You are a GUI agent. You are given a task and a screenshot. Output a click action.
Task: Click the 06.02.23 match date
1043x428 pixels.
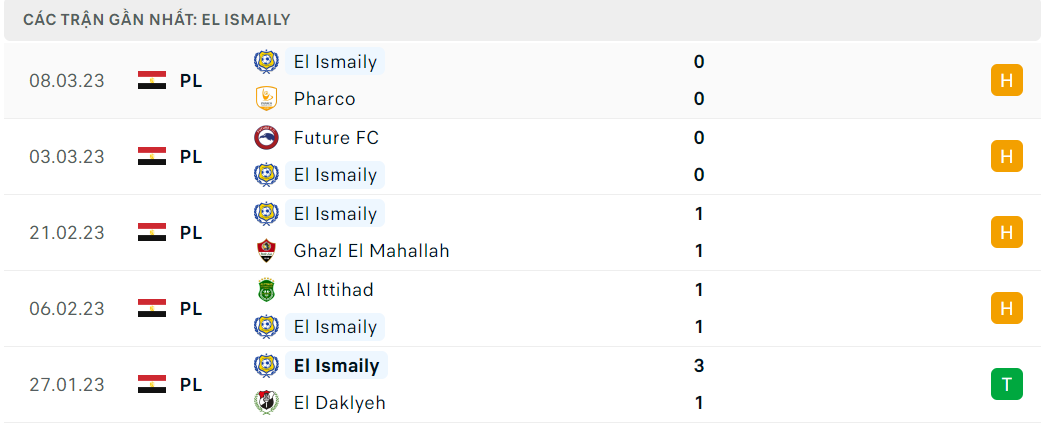tap(67, 309)
